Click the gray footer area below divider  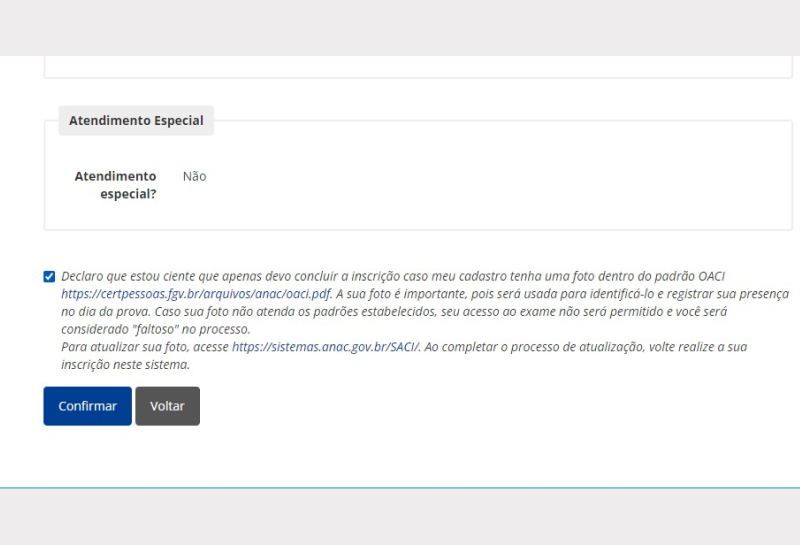click(x=400, y=517)
